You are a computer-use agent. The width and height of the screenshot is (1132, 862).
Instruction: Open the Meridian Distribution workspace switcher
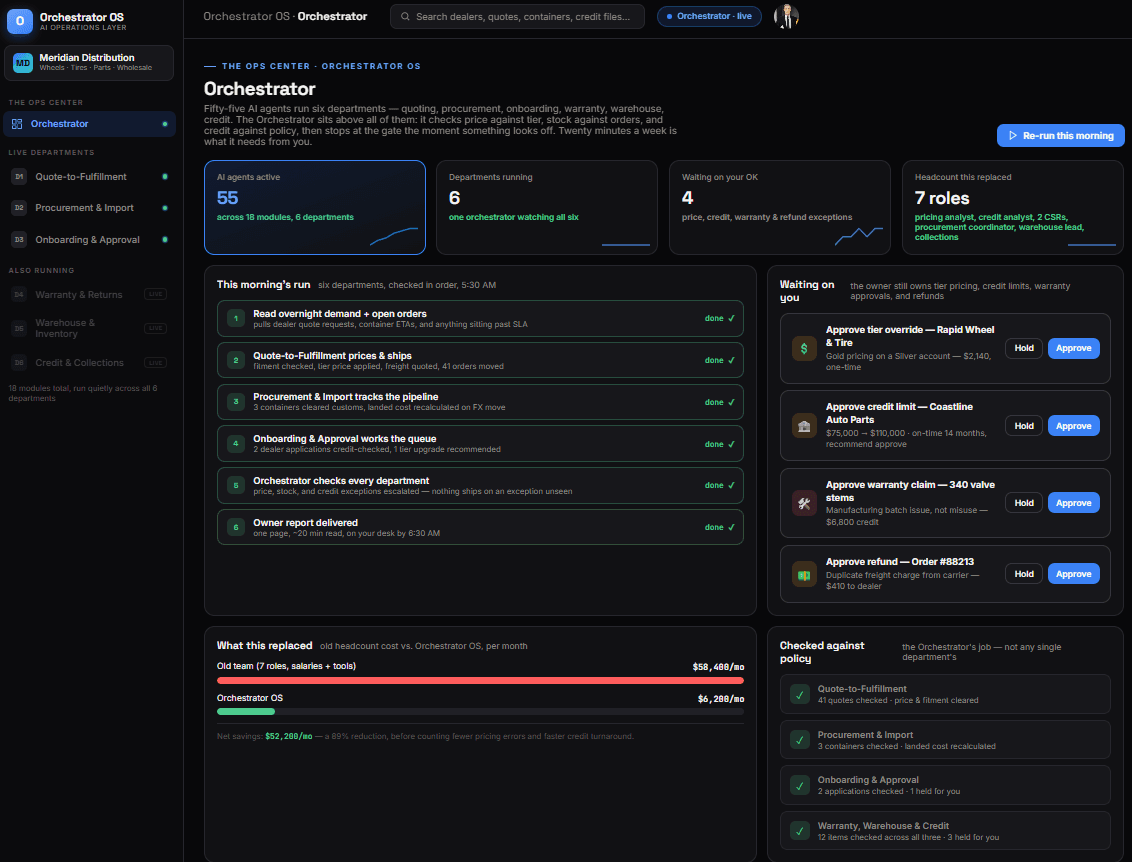pyautogui.click(x=89, y=63)
